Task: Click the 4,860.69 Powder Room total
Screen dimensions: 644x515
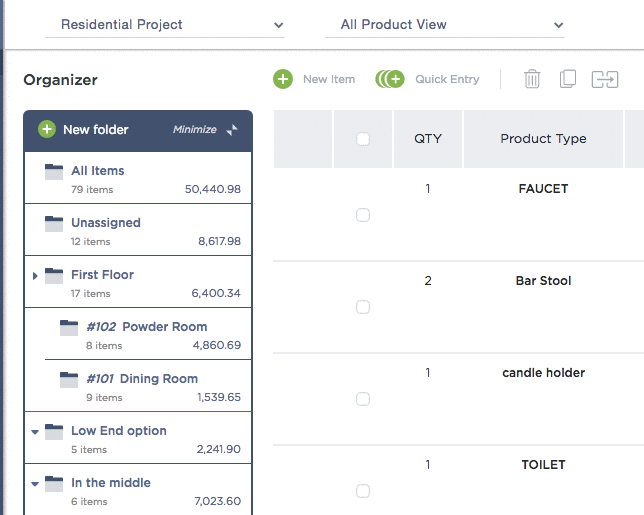Action: [x=217, y=345]
